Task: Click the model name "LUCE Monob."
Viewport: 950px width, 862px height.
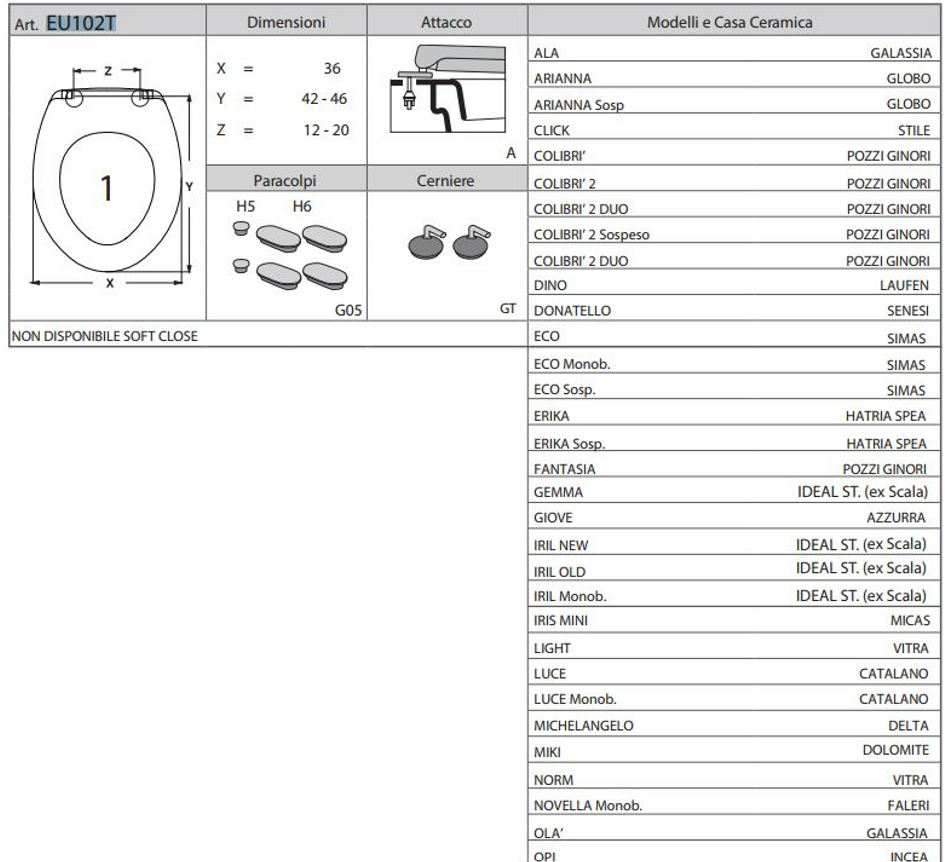Action: 575,700
